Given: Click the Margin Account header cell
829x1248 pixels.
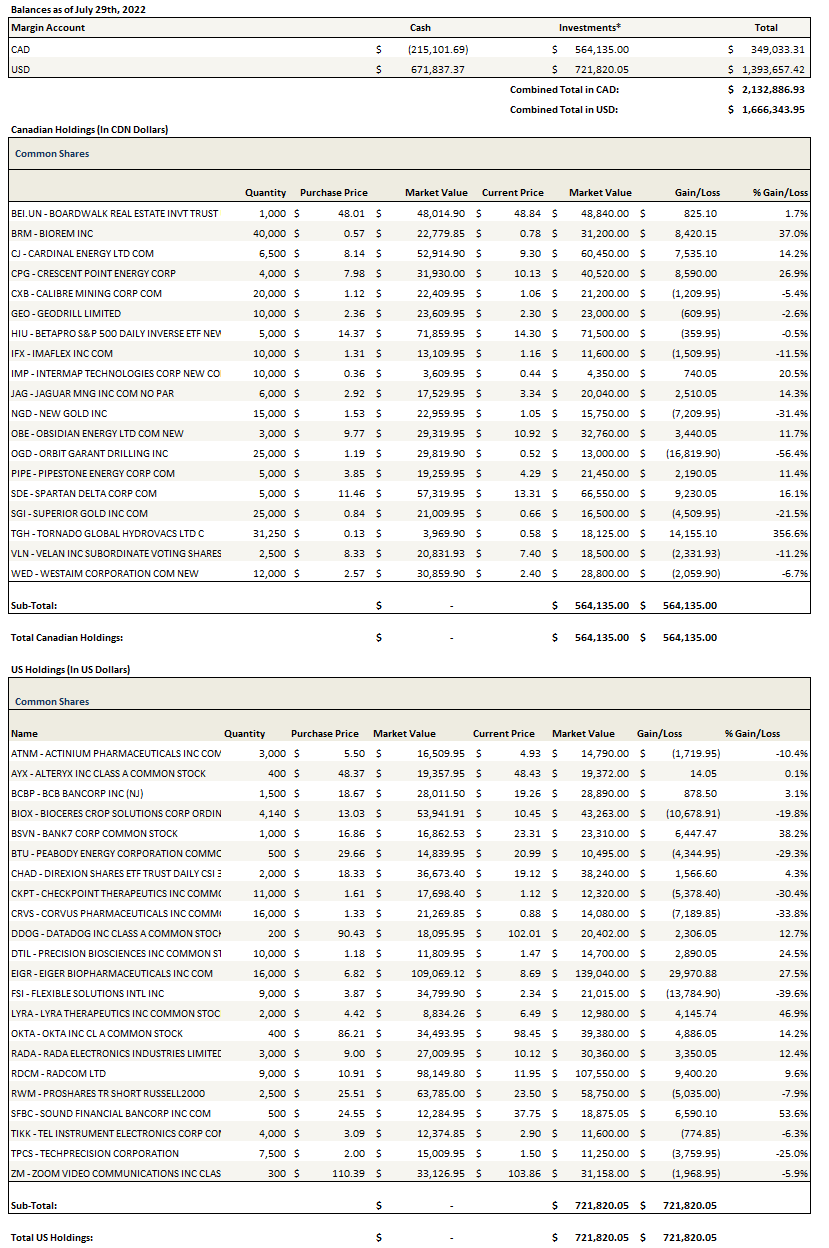Looking at the screenshot, I should [48, 28].
